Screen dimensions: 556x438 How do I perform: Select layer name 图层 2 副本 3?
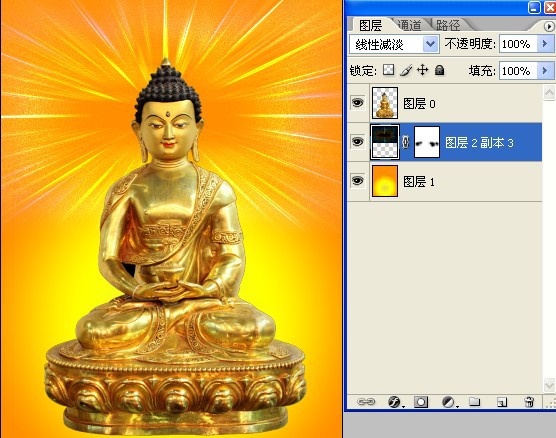tap(479, 143)
